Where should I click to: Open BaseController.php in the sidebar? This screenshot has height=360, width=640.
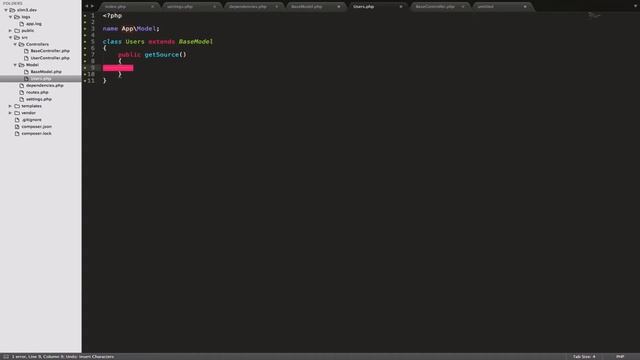[50, 51]
